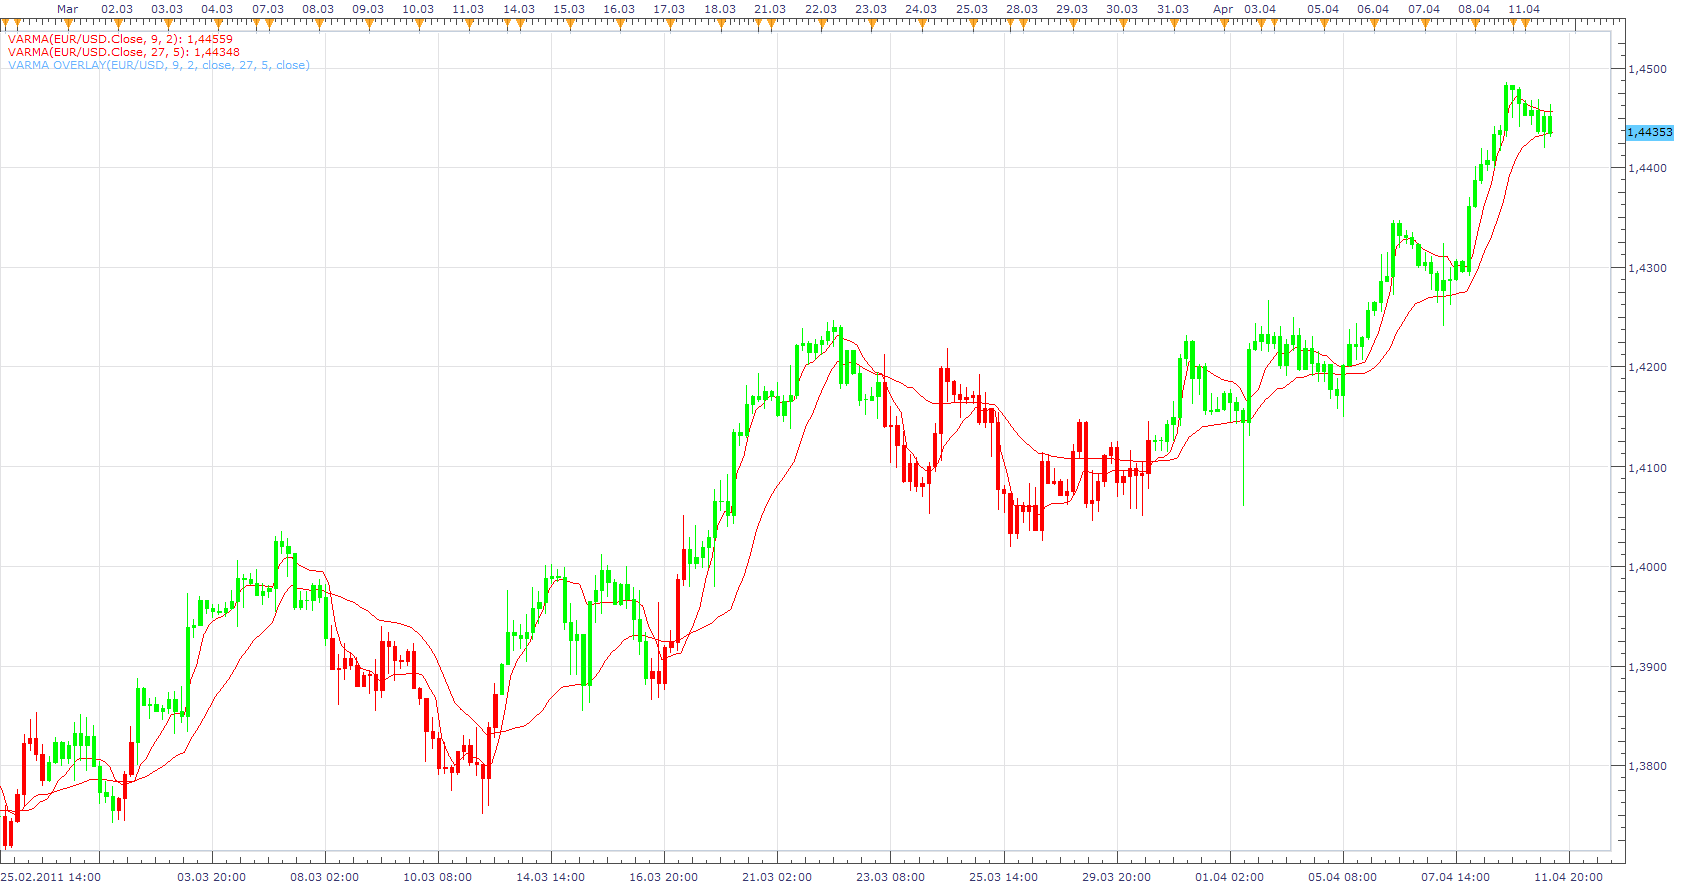Click the VARMA(EUR/USD.Close, 9, 2) indicator label
Image resolution: width=1682 pixels, height=888 pixels.
point(120,39)
